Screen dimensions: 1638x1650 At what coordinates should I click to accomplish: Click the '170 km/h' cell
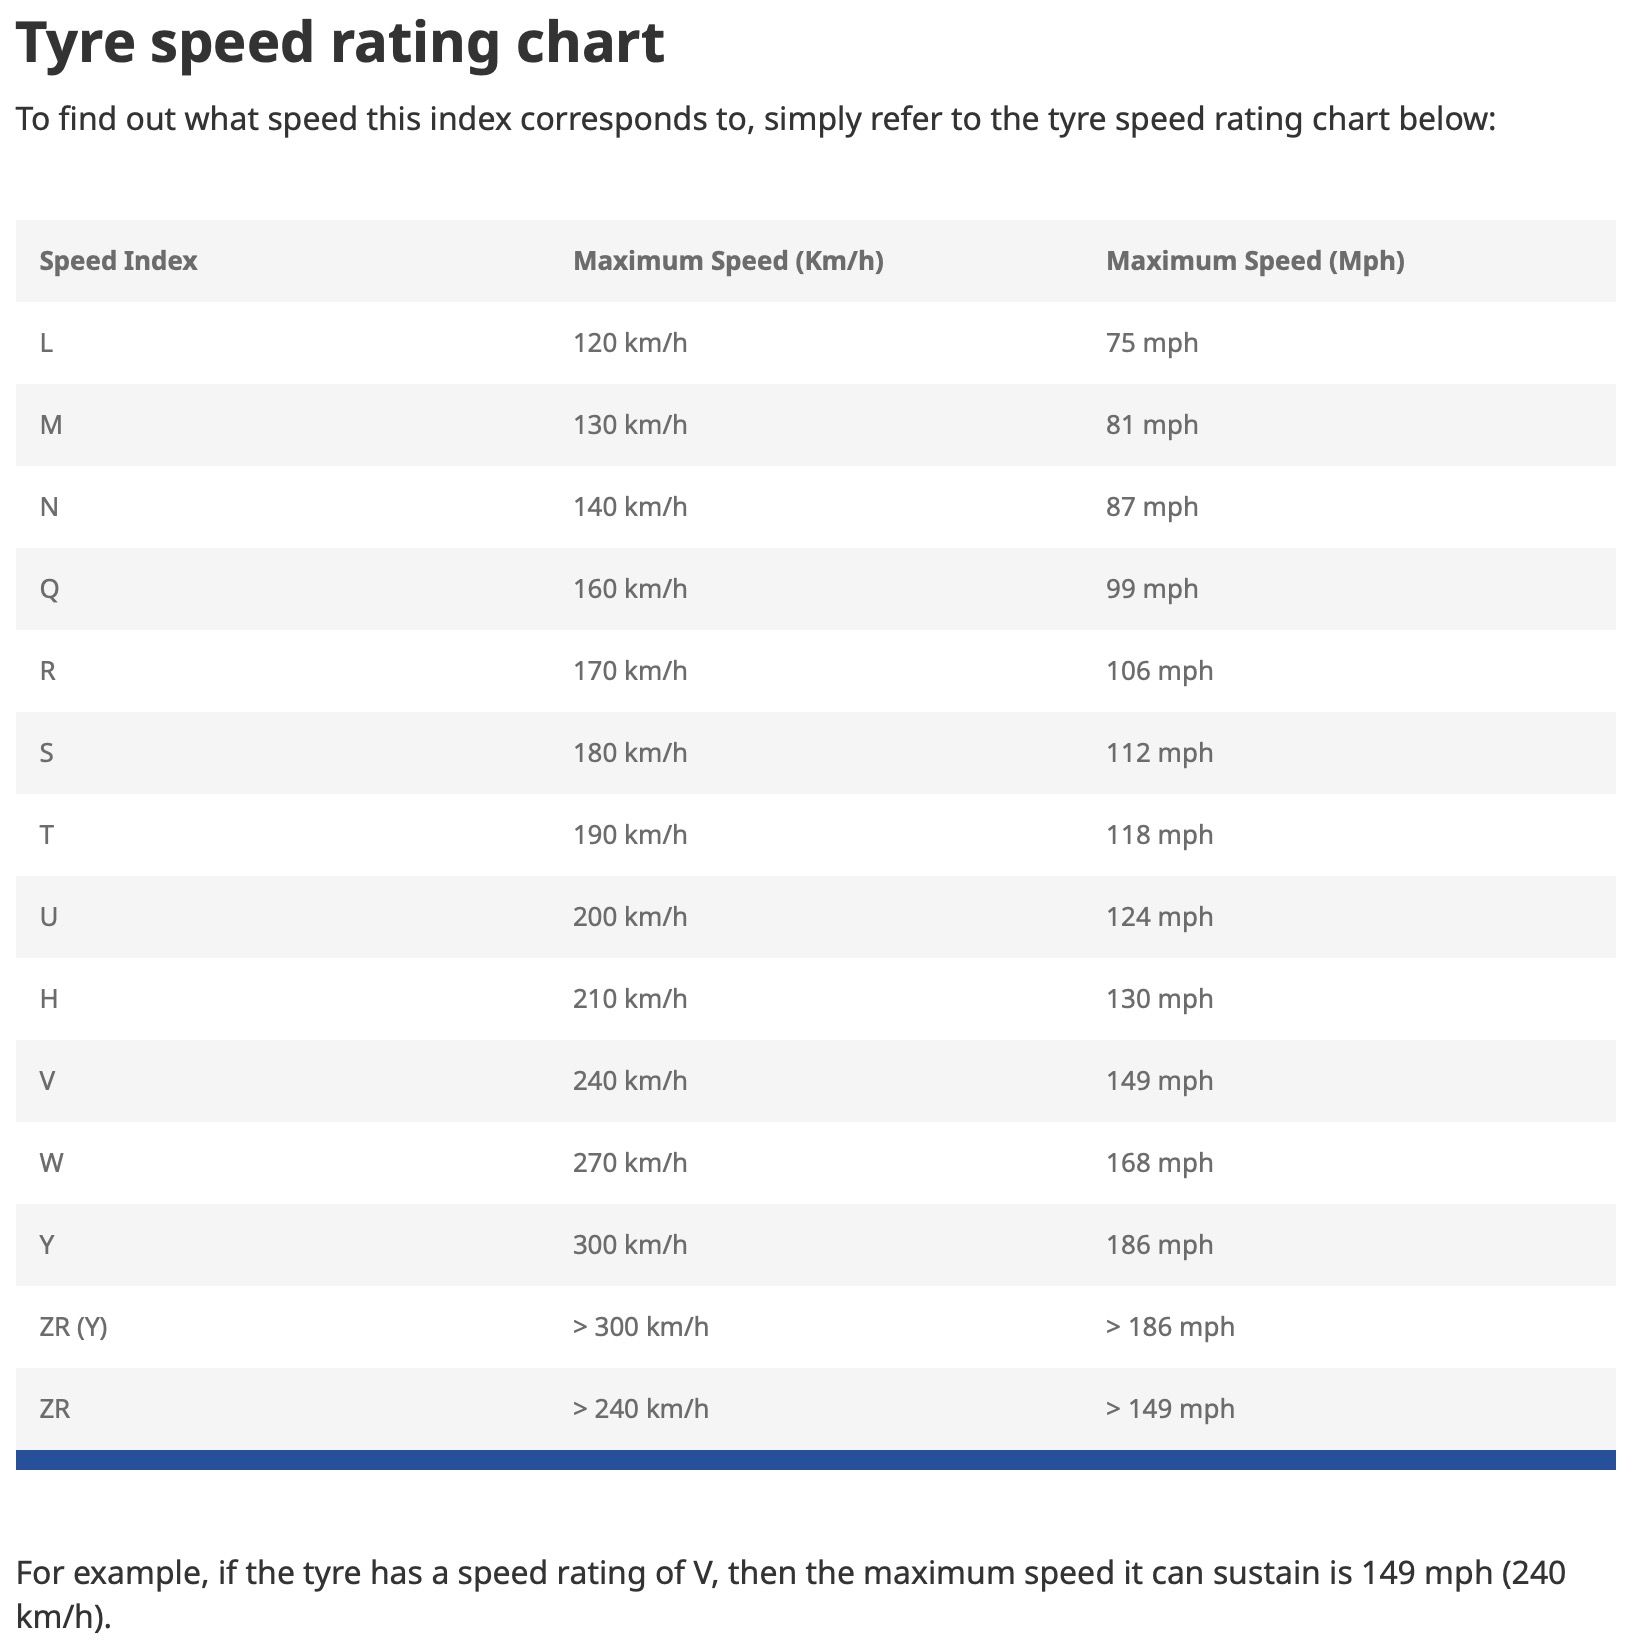pos(630,671)
